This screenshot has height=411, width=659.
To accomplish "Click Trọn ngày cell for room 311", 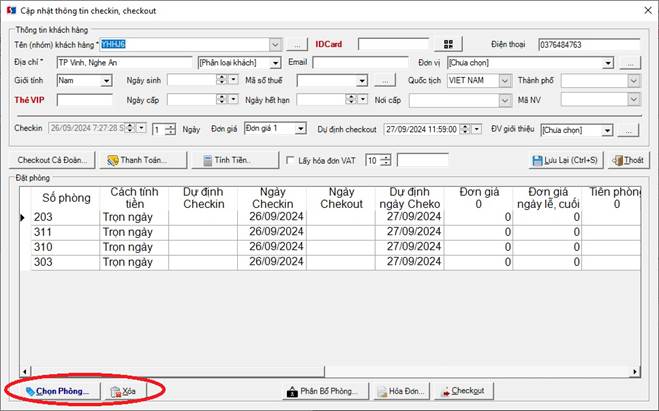I will [x=134, y=232].
